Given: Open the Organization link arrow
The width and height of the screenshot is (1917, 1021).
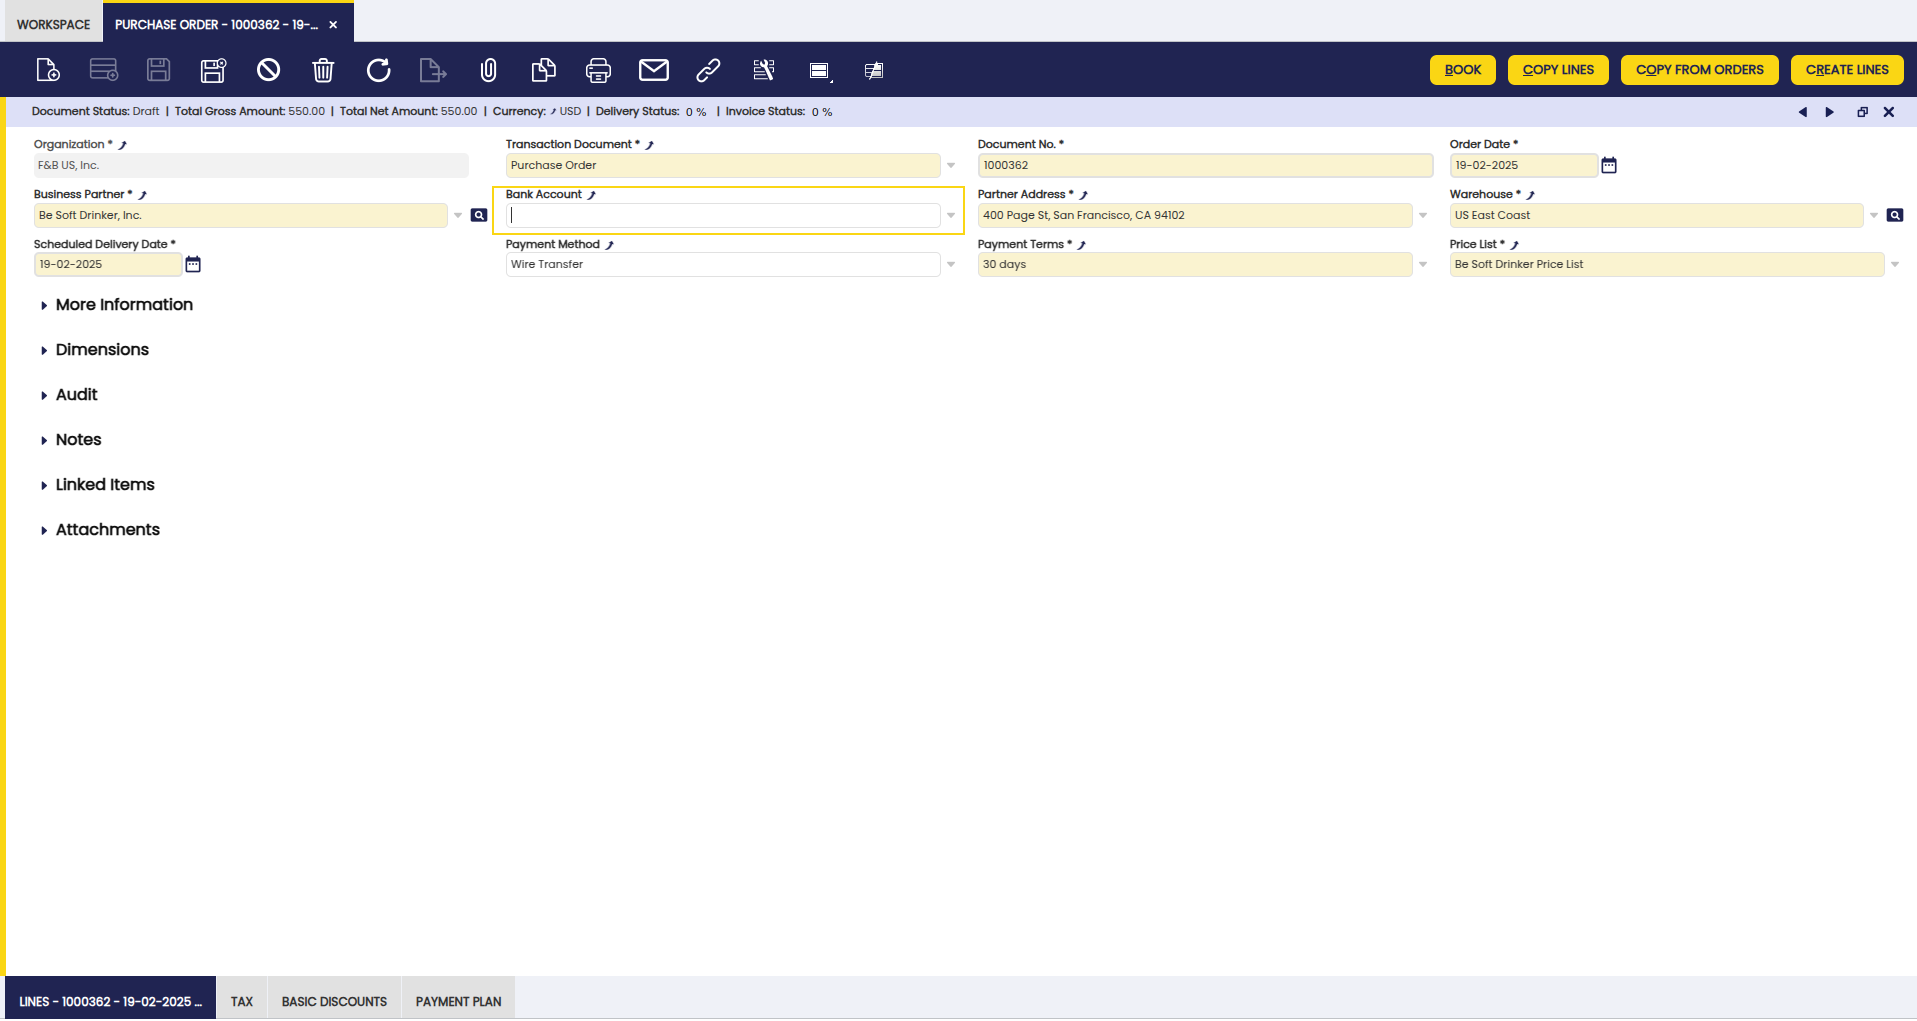Looking at the screenshot, I should [x=122, y=145].
